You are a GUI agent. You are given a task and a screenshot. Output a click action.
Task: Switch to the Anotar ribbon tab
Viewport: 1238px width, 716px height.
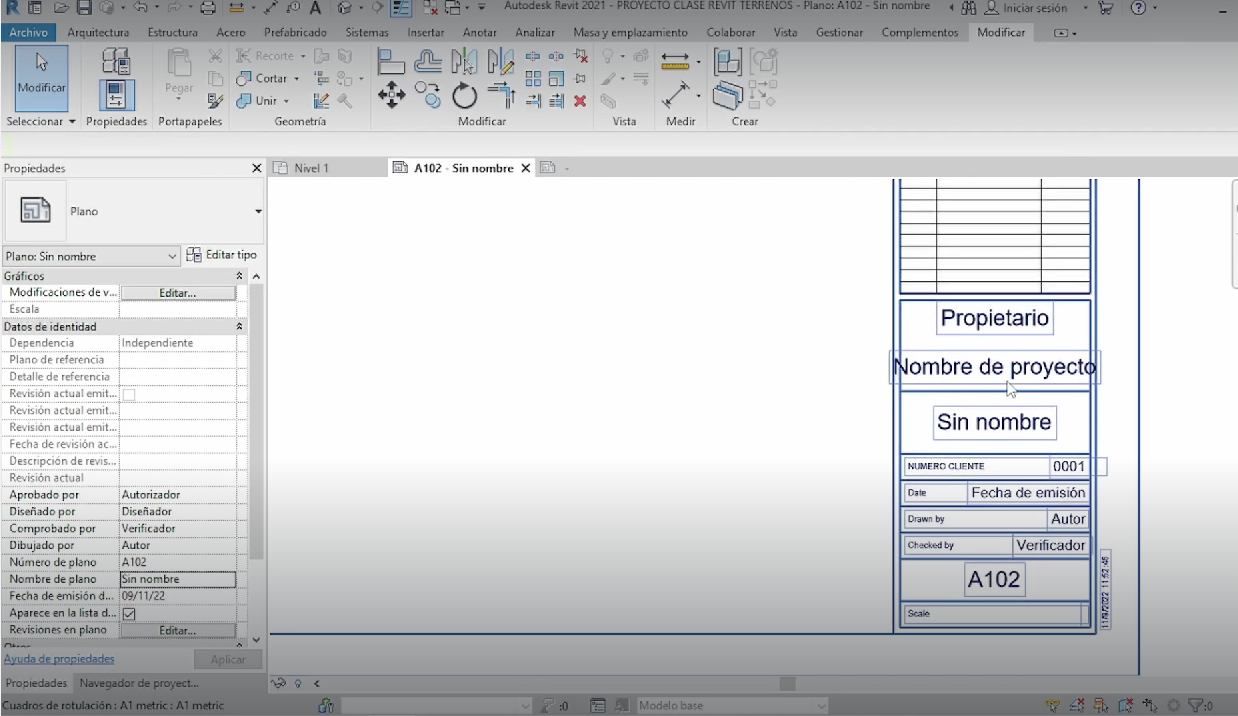[x=480, y=32]
